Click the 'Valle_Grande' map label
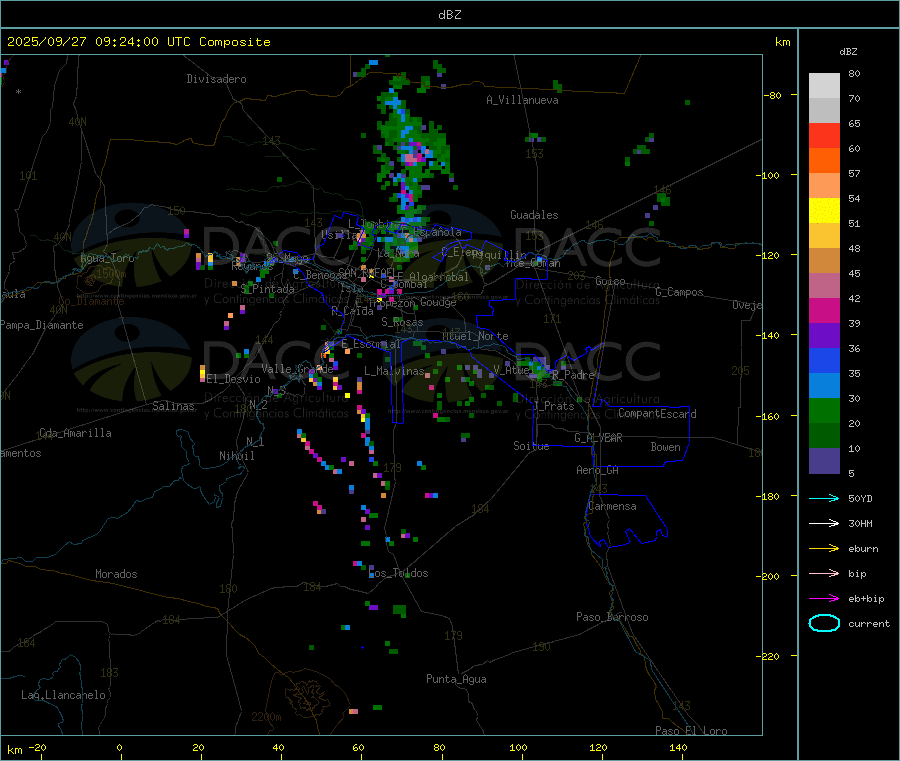The height and width of the screenshot is (761, 900). tap(298, 369)
